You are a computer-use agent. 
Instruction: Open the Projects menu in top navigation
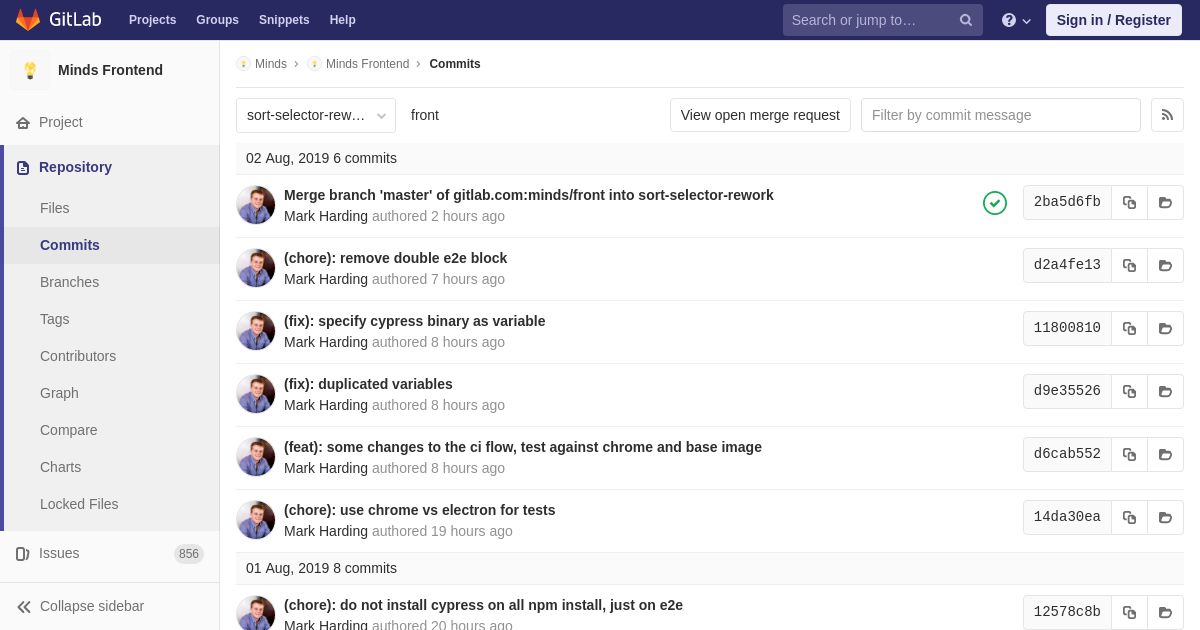[152, 20]
